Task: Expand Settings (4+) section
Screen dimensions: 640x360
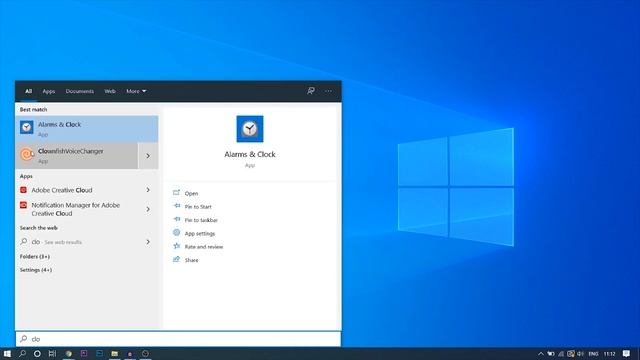Action: pos(36,270)
